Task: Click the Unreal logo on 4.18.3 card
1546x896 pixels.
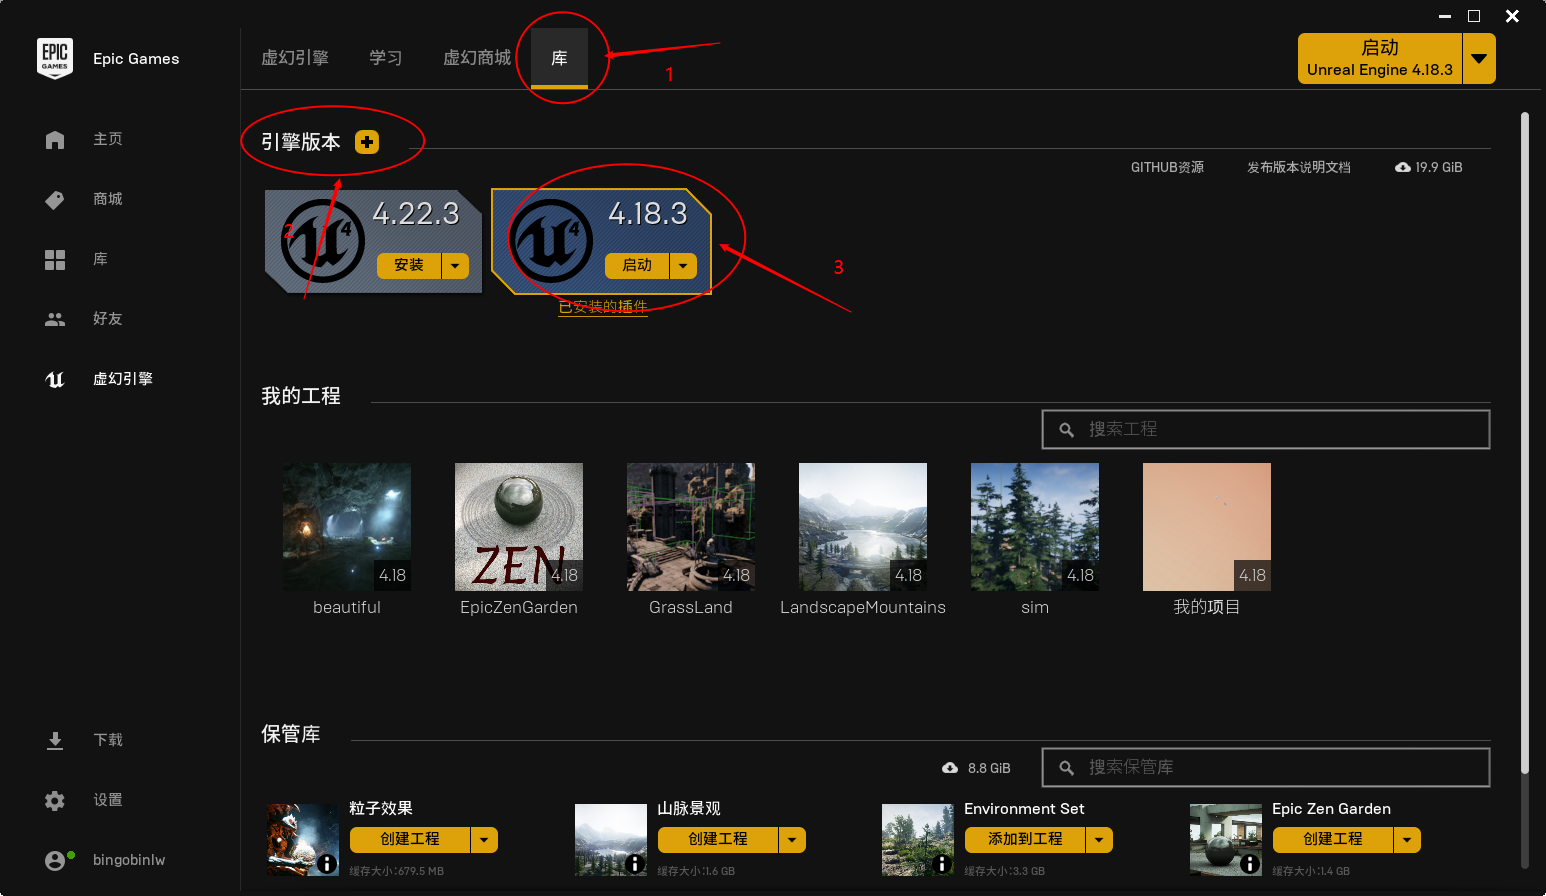Action: (x=550, y=241)
